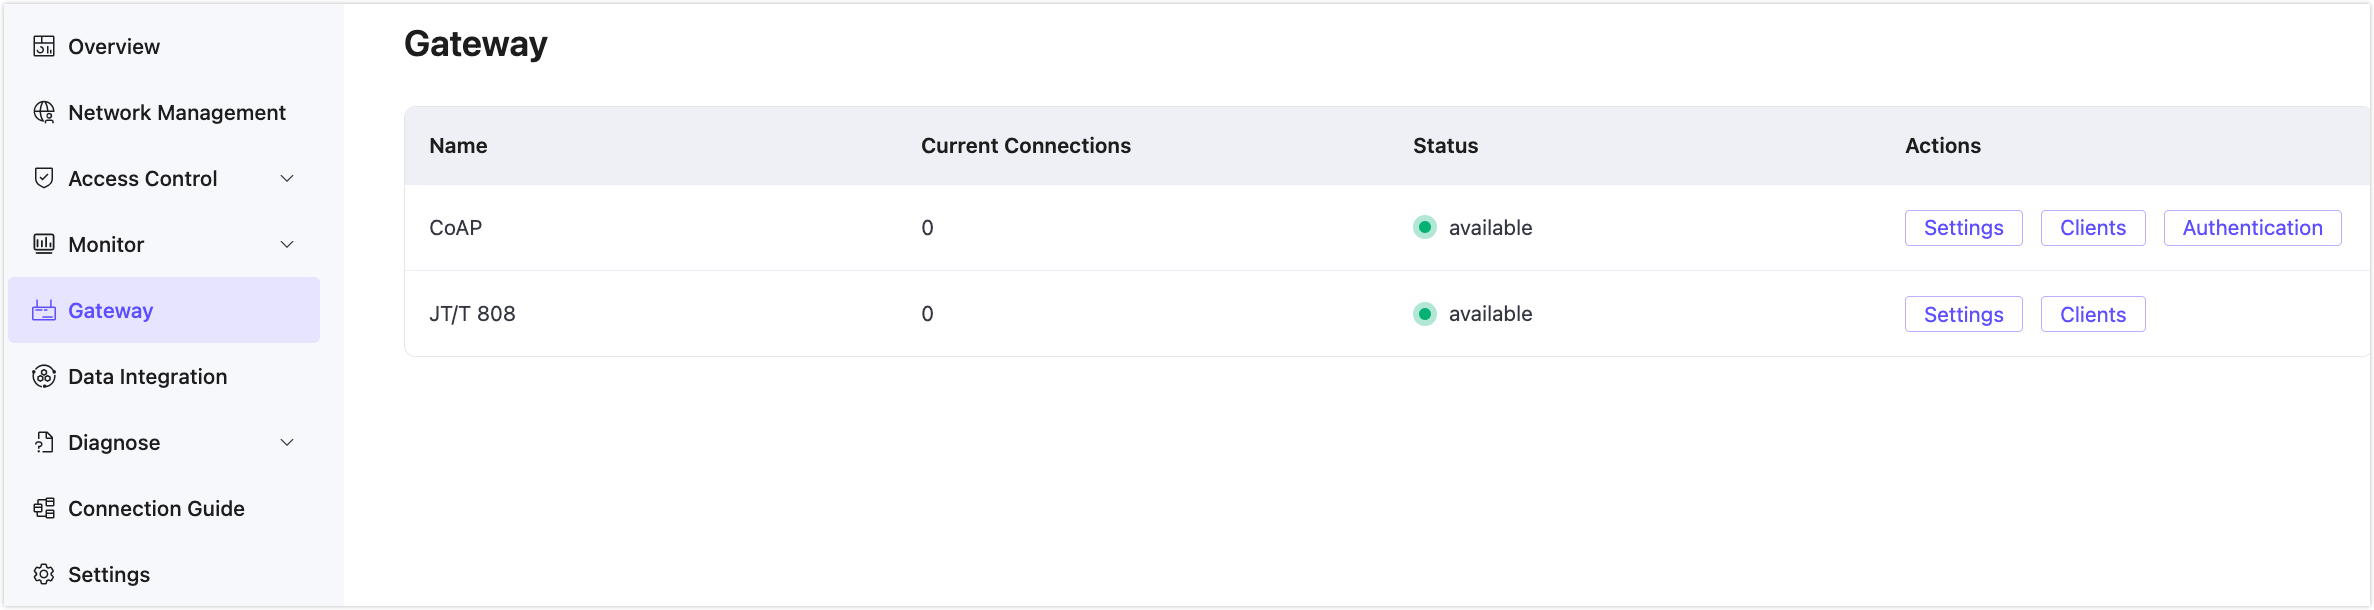Click the Network Management globe icon
This screenshot has height=610, width=2374.
[44, 112]
